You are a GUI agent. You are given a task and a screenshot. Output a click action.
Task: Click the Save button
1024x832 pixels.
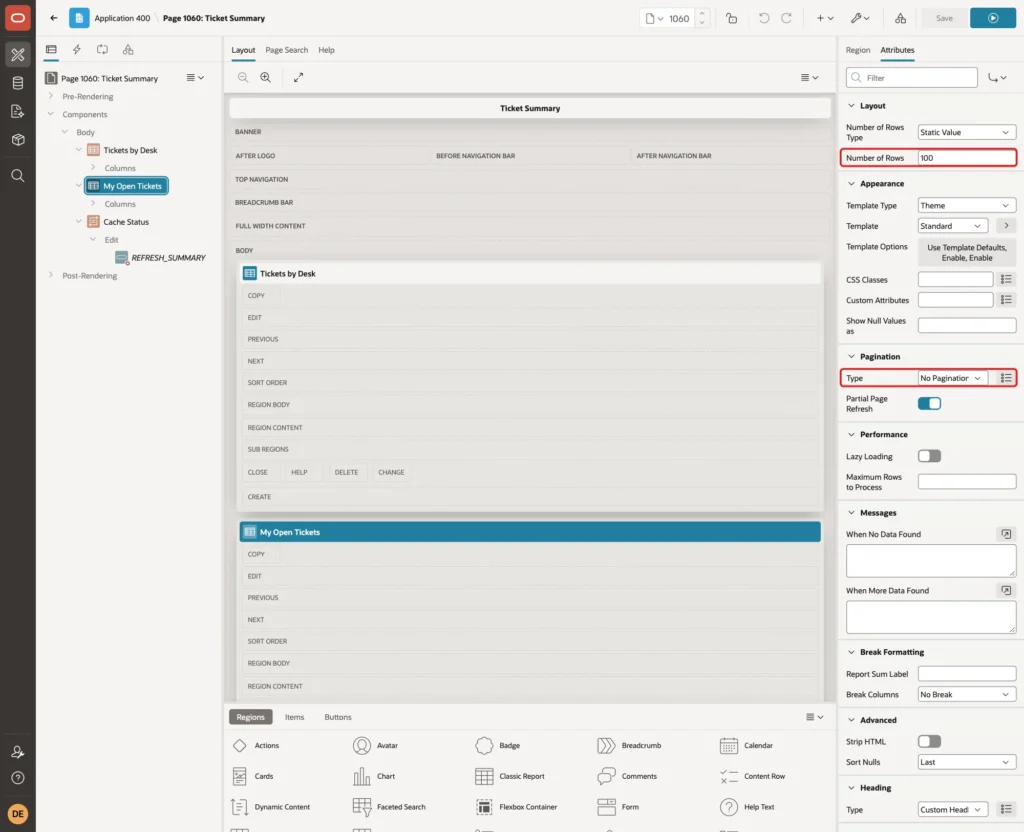(944, 18)
